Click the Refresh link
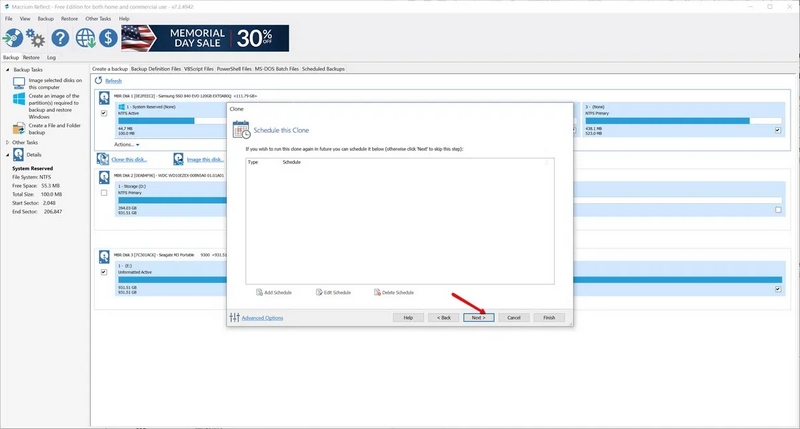The width and height of the screenshot is (800, 429). point(113,81)
